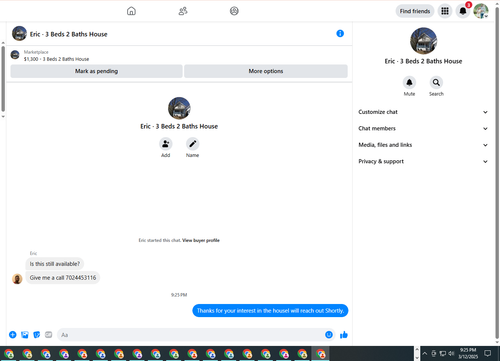The image size is (500, 361).
Task: Click the Add people icon
Action: coord(166,144)
